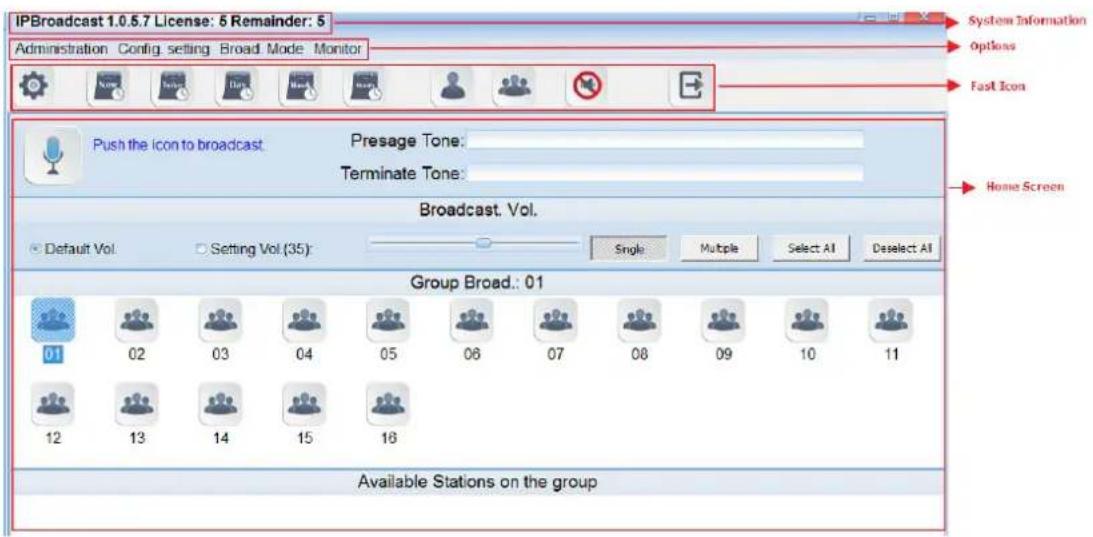Click the muted speaker toolbar icon
The height and width of the screenshot is (537, 1093).
588,87
